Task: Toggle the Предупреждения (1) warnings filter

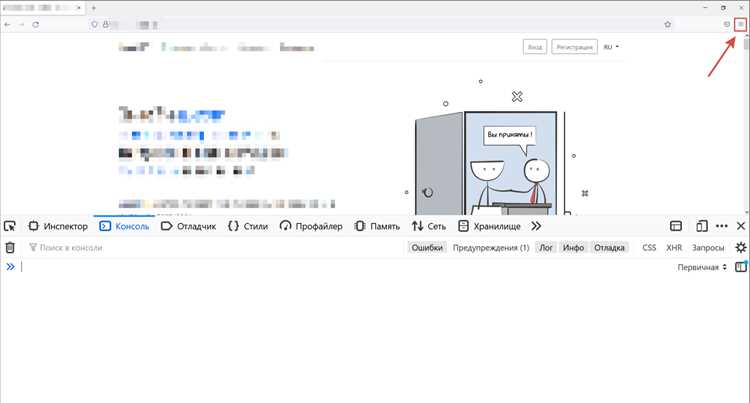Action: [491, 248]
